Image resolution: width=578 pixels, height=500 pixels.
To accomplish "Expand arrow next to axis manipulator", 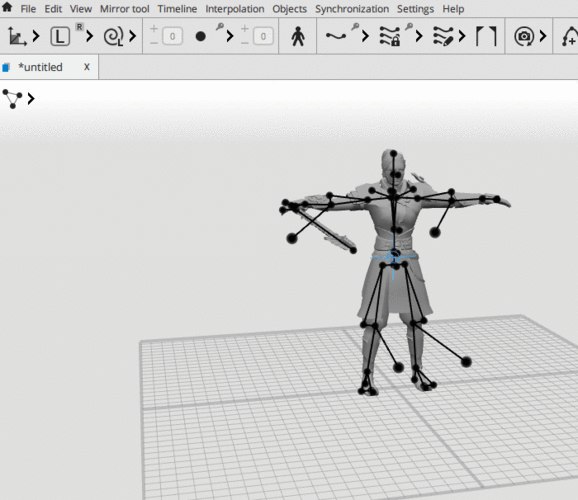I will click(36, 36).
